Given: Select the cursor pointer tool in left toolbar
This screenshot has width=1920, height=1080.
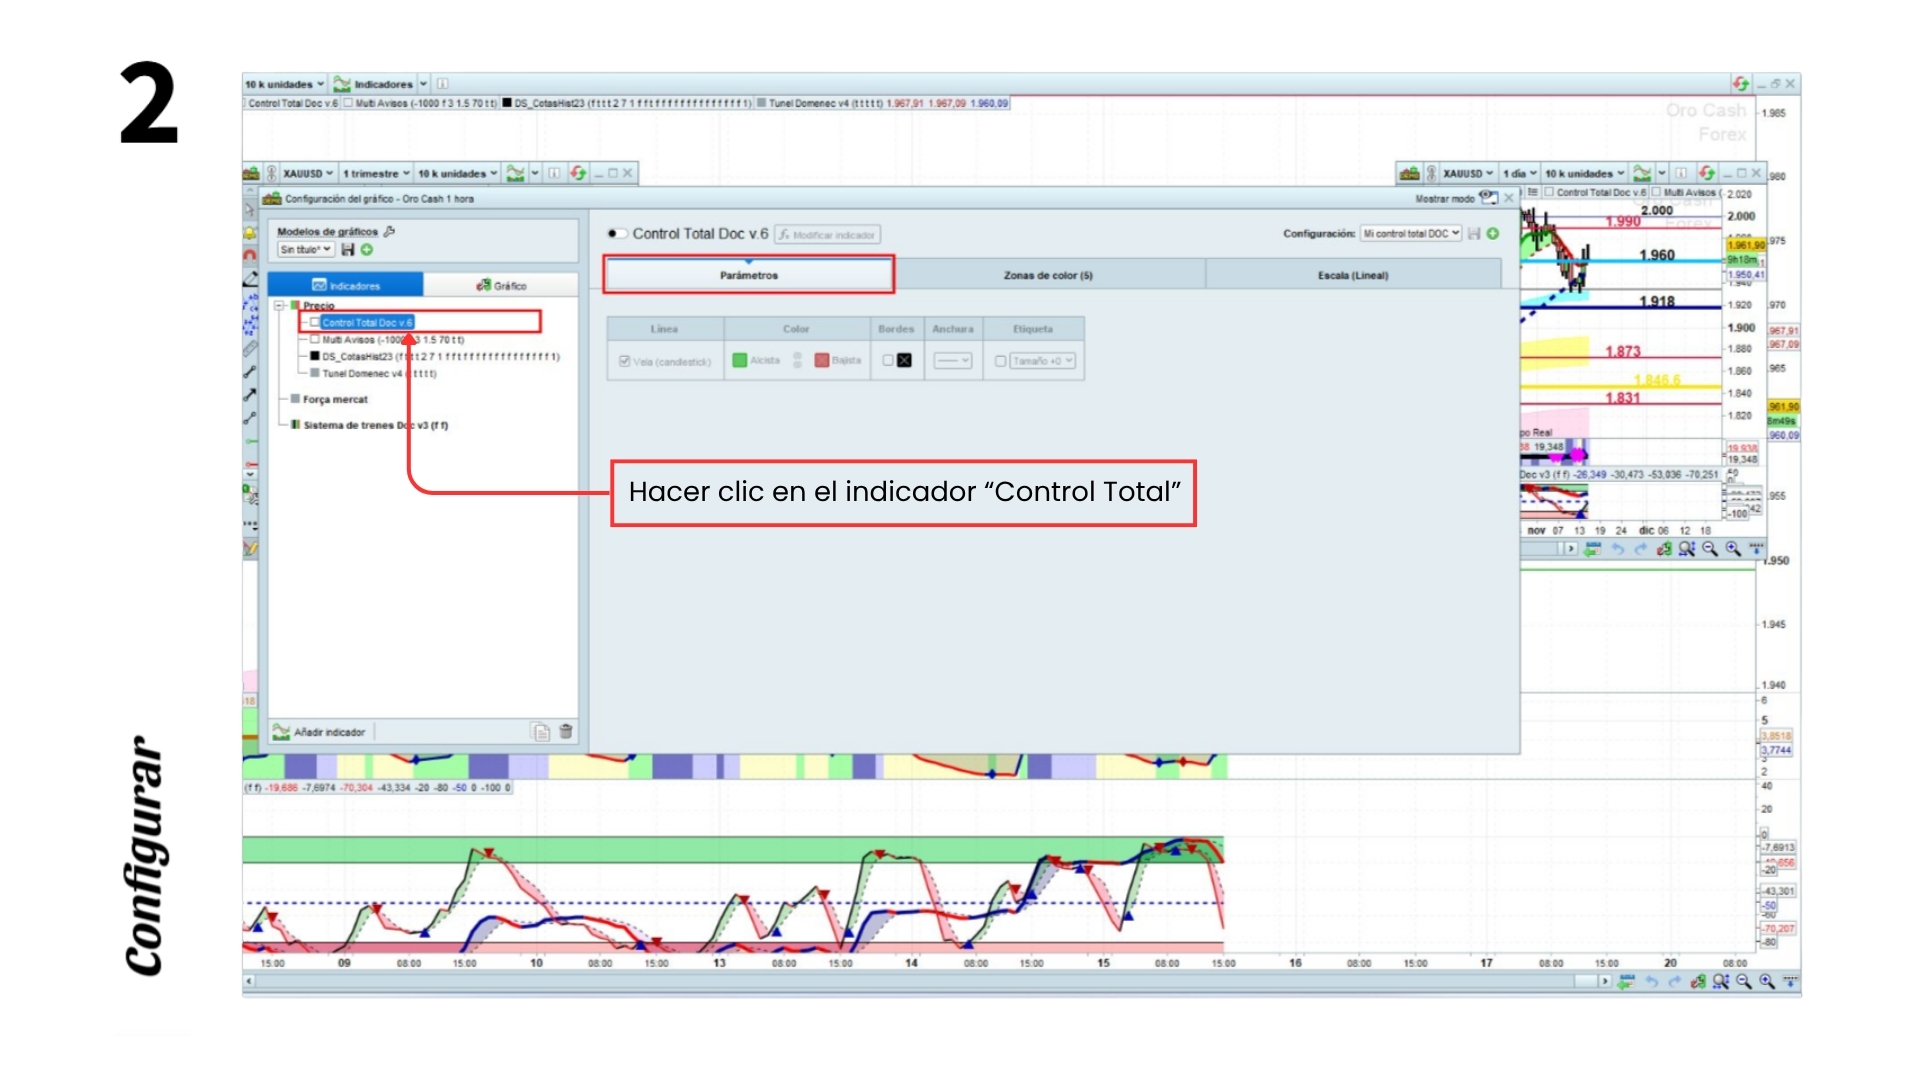Looking at the screenshot, I should (250, 211).
